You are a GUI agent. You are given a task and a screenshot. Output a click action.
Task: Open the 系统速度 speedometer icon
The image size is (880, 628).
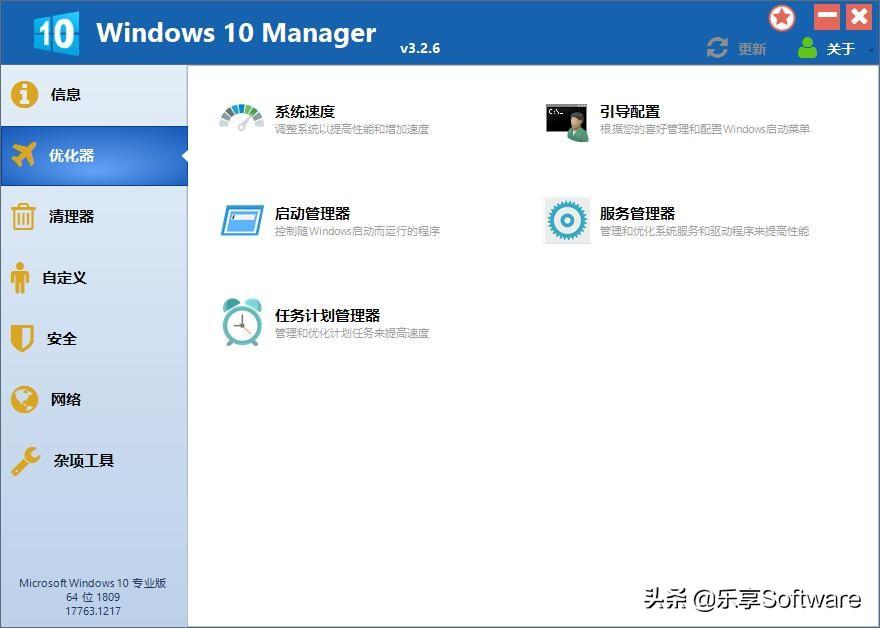pos(241,117)
